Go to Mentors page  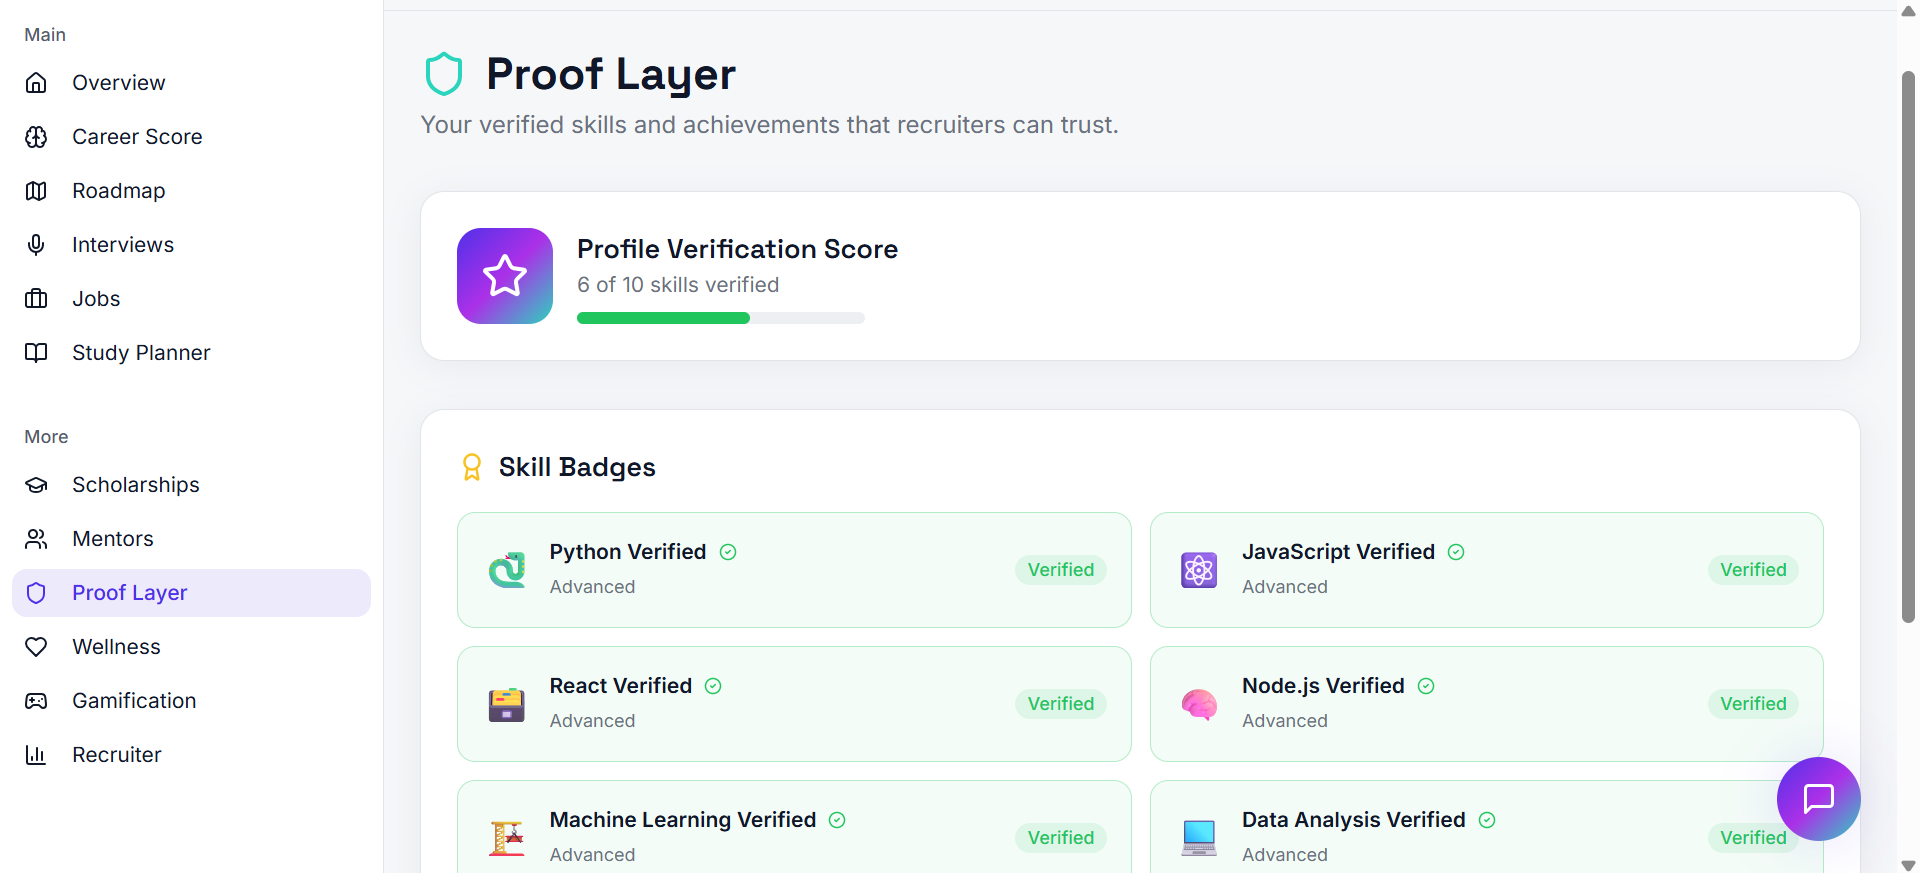(191, 539)
